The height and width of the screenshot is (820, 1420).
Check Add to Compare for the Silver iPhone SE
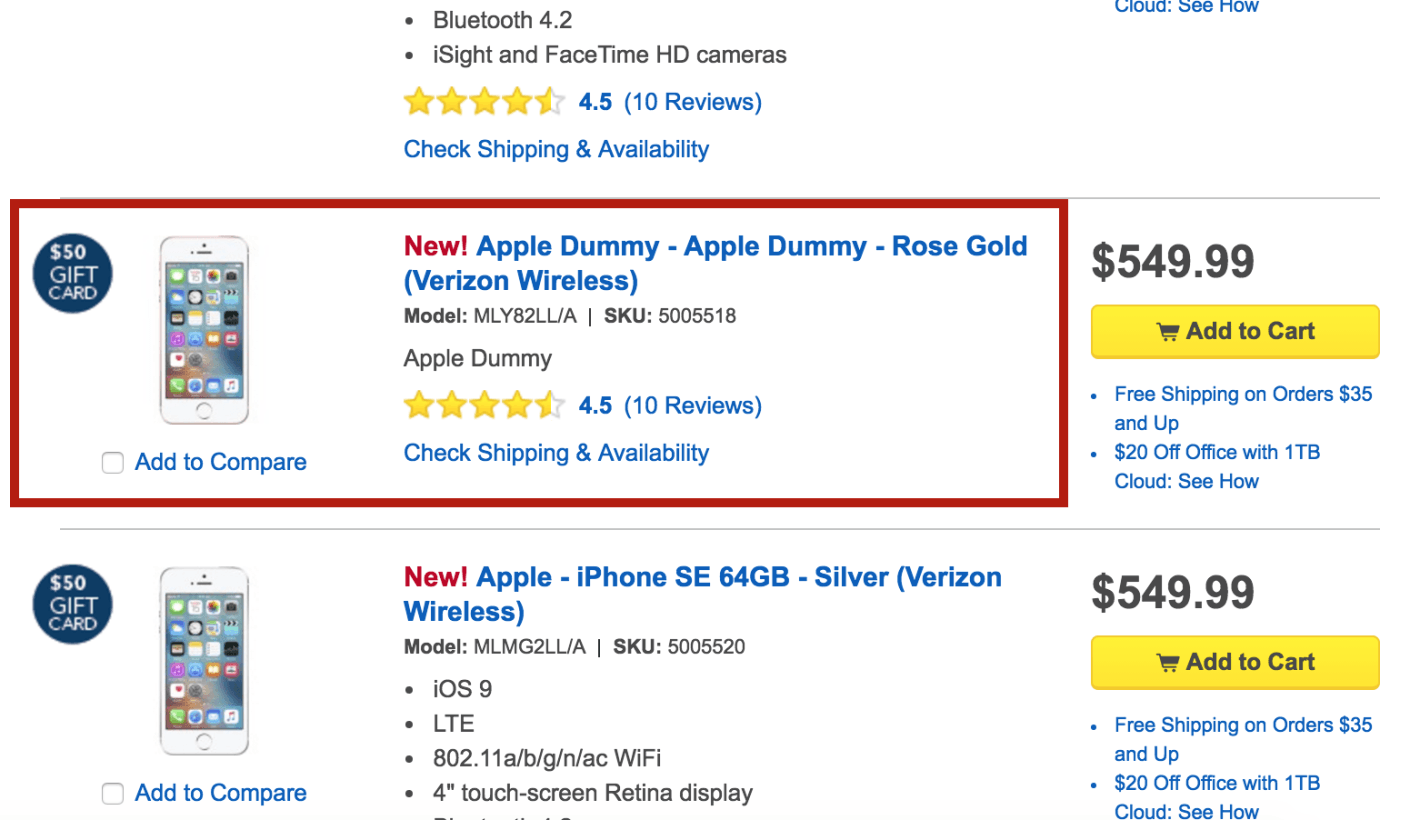click(x=112, y=793)
